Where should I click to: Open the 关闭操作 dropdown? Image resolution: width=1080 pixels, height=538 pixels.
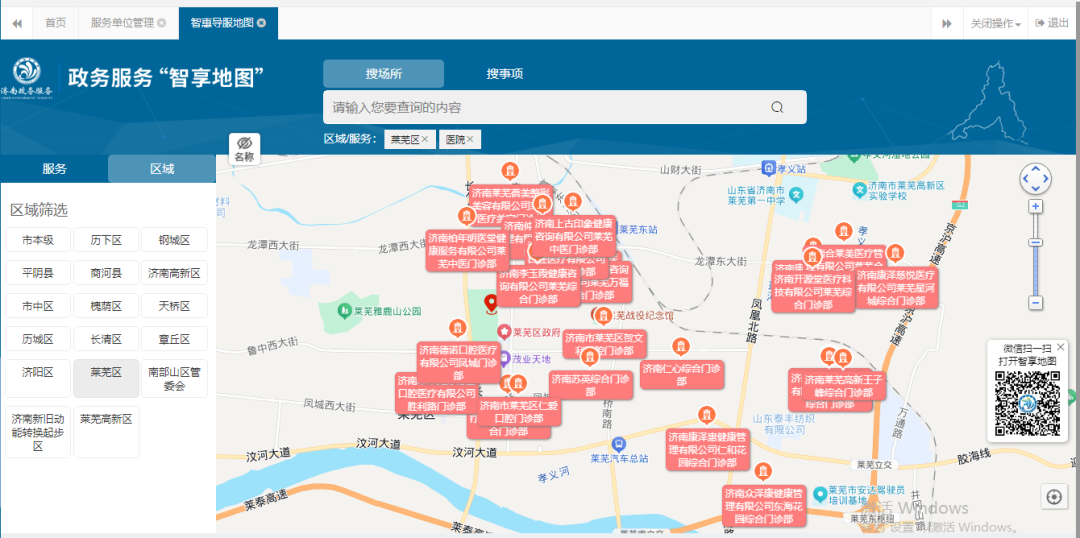(x=995, y=23)
